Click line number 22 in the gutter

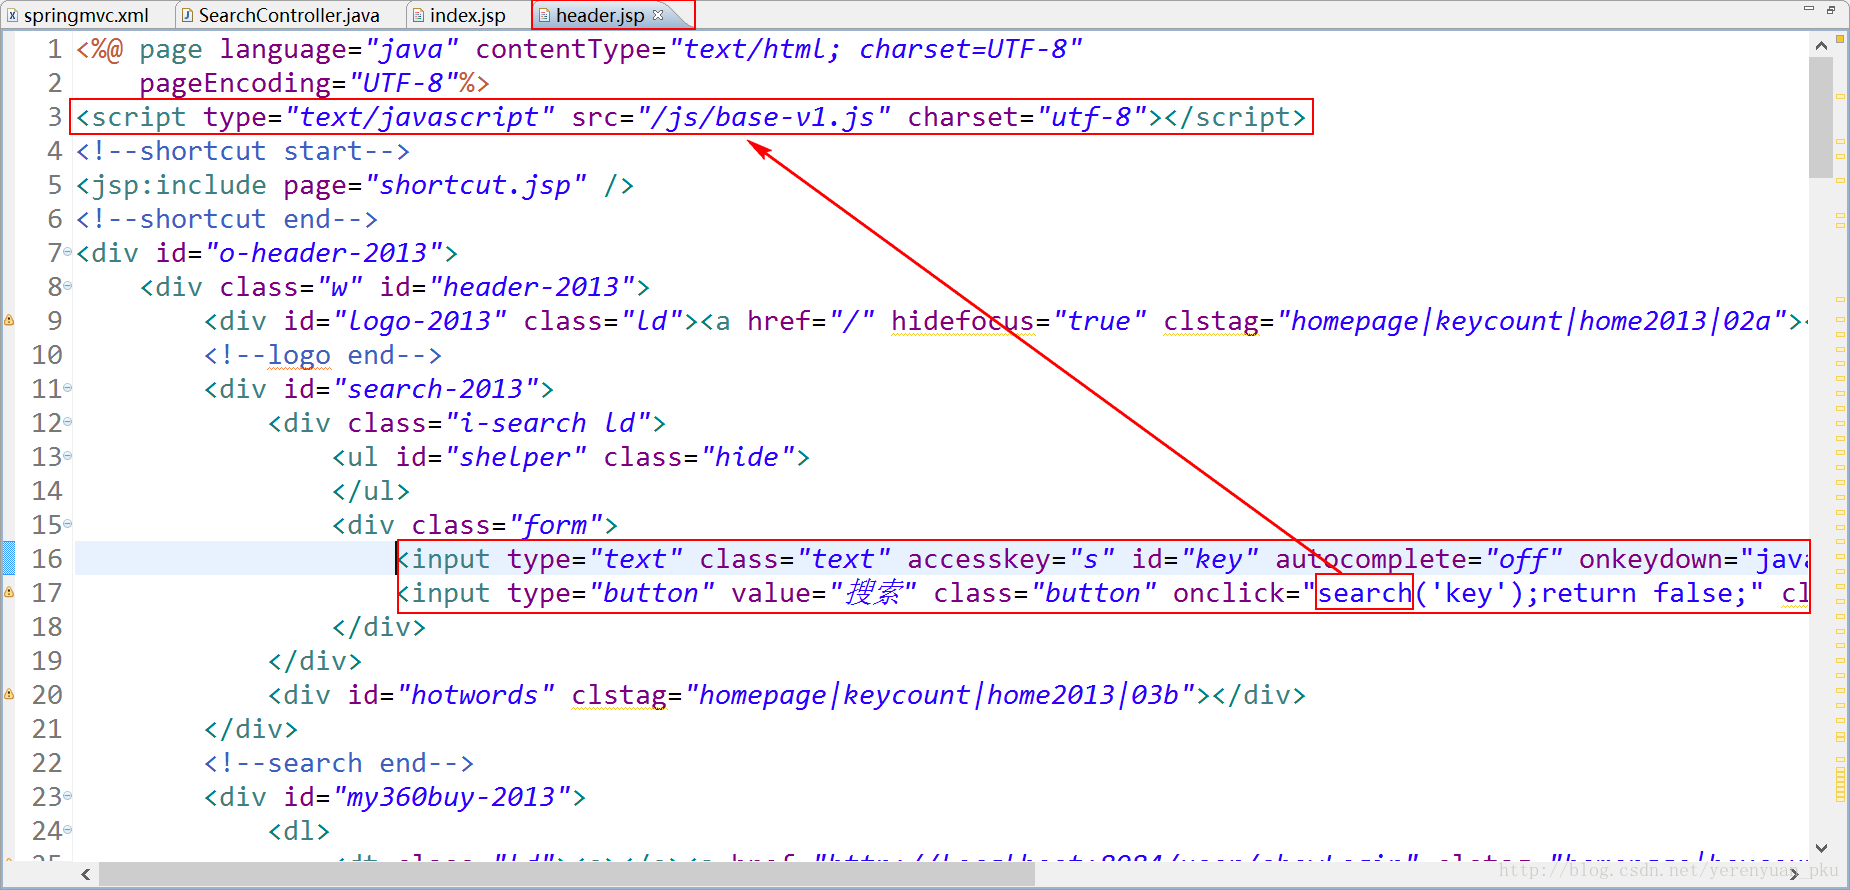coord(47,763)
